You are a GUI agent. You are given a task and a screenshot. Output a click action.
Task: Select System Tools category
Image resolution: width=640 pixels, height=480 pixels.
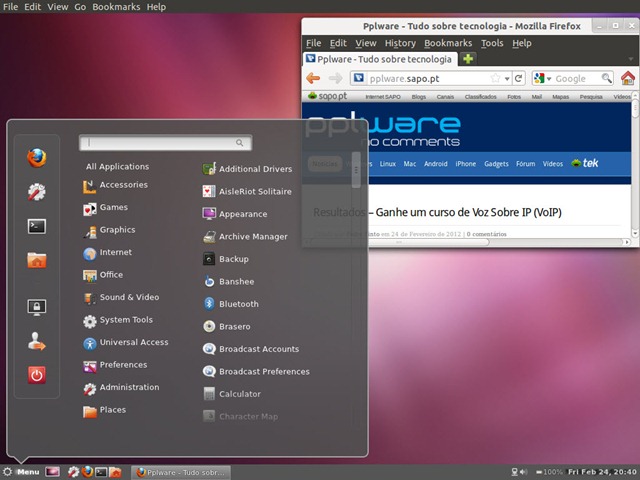click(118, 320)
